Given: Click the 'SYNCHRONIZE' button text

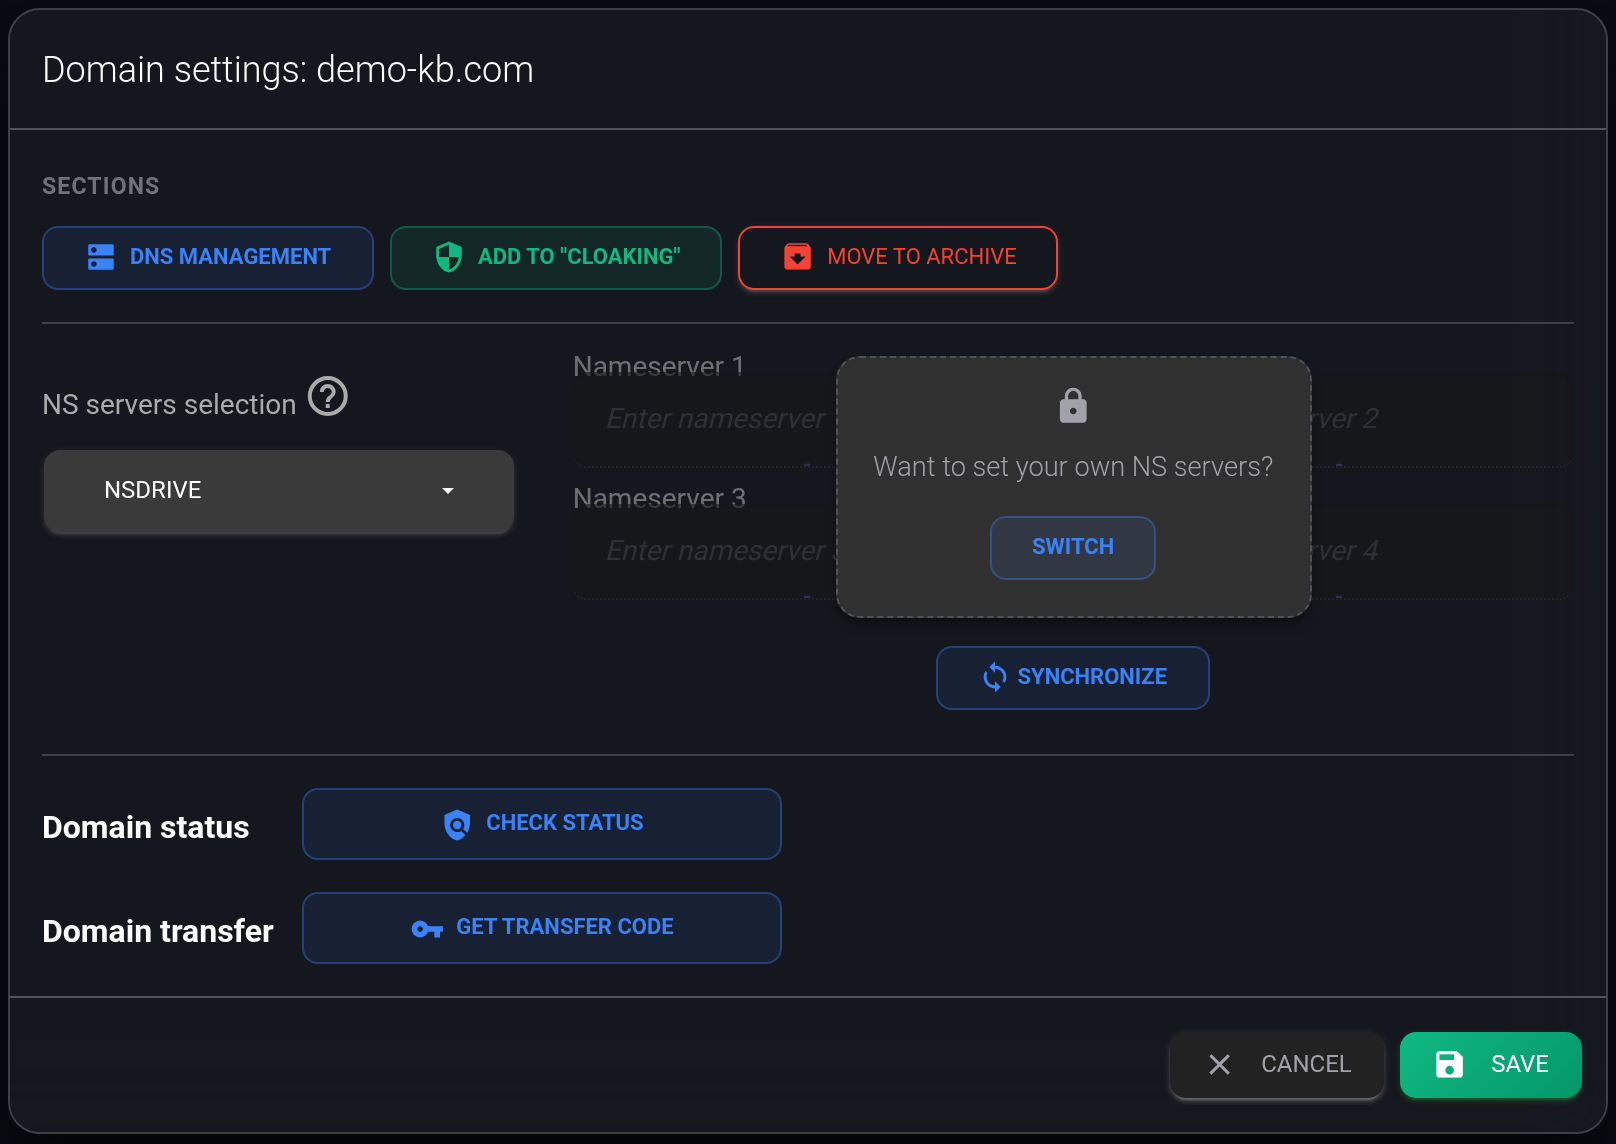Looking at the screenshot, I should pos(1092,677).
